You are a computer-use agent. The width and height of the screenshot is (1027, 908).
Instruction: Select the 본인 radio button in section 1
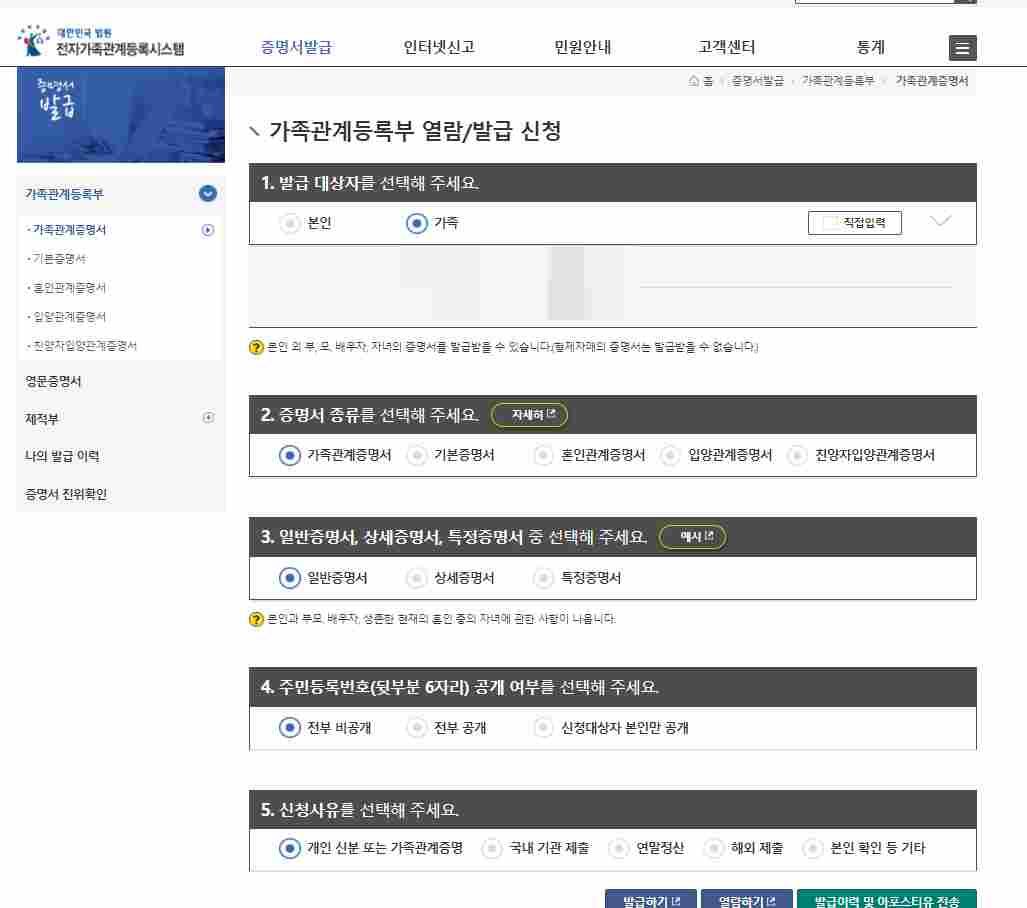(x=288, y=223)
